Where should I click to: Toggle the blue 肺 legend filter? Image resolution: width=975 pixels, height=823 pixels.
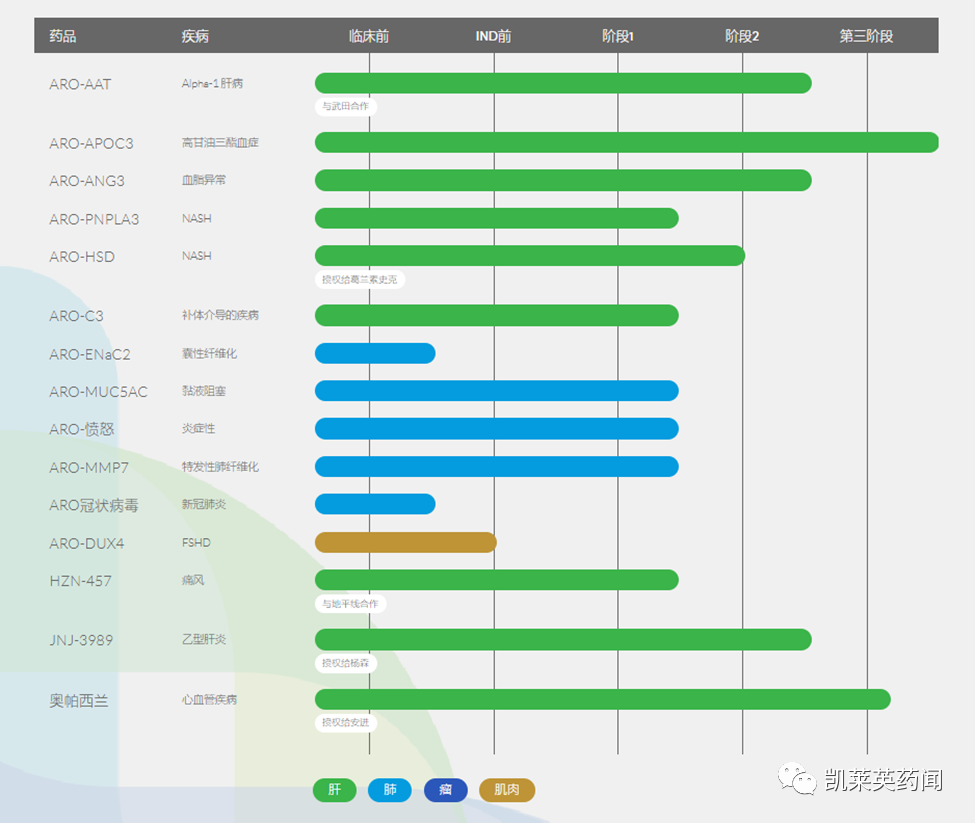(x=390, y=790)
